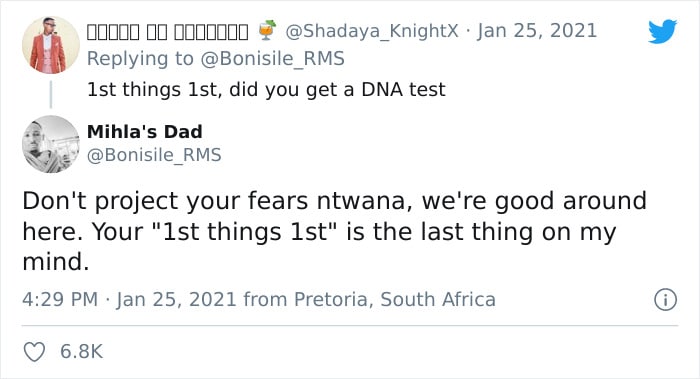Viewport: 700px width, 379px height.
Task: Click the Jan 25, 2021 date in footer
Action: [x=176, y=299]
